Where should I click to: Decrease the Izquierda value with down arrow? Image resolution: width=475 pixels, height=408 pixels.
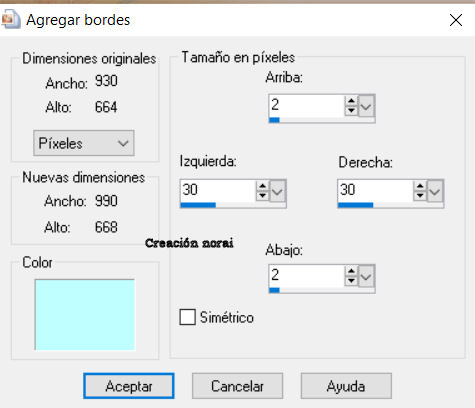point(262,196)
